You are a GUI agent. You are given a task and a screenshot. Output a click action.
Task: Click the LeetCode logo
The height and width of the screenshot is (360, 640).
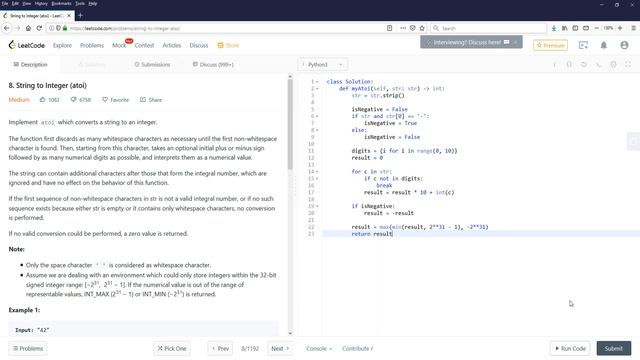(x=27, y=45)
